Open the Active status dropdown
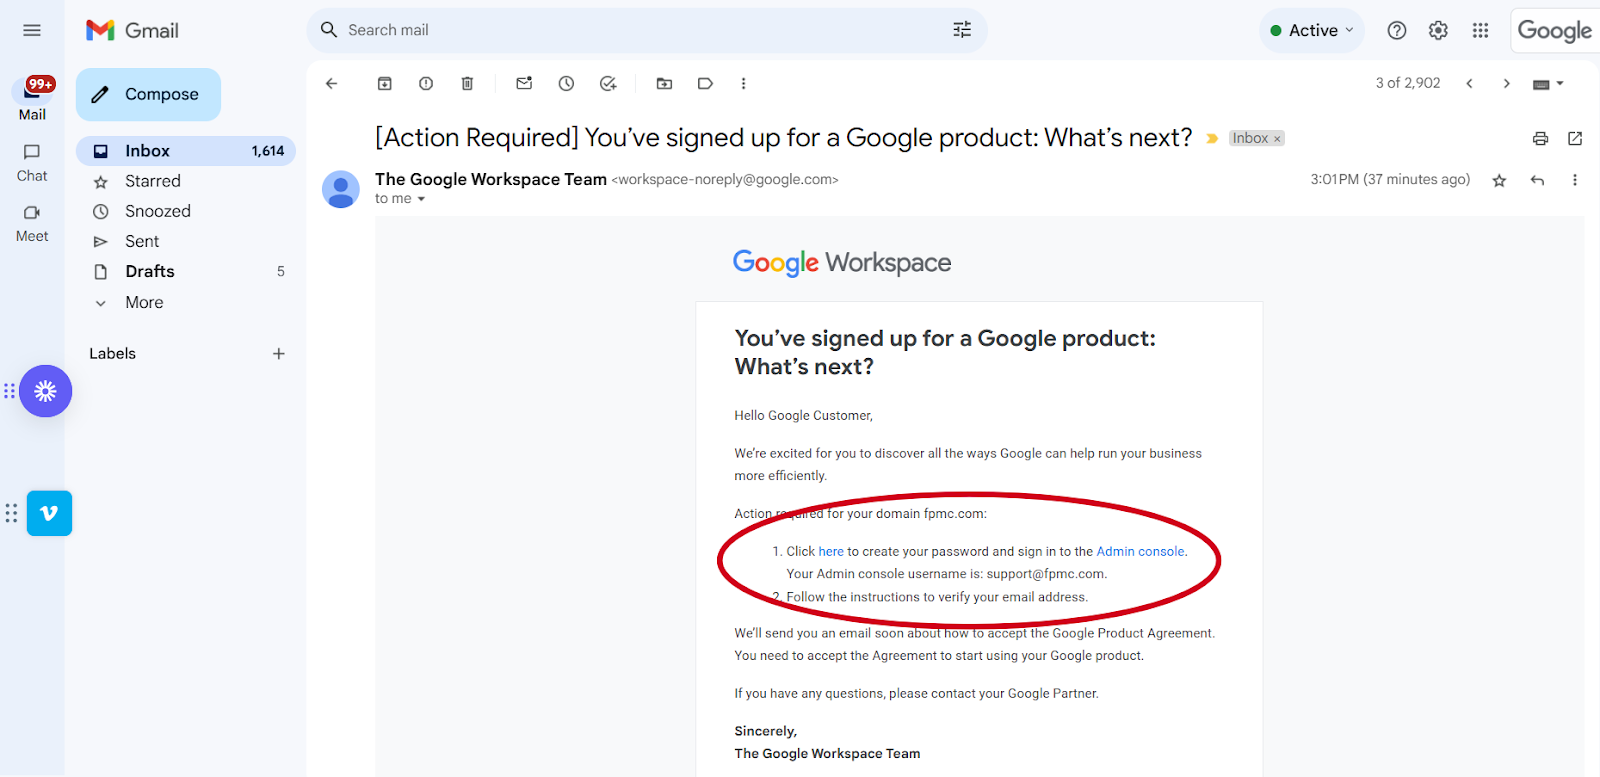Viewport: 1600px width, 777px height. 1311,30
